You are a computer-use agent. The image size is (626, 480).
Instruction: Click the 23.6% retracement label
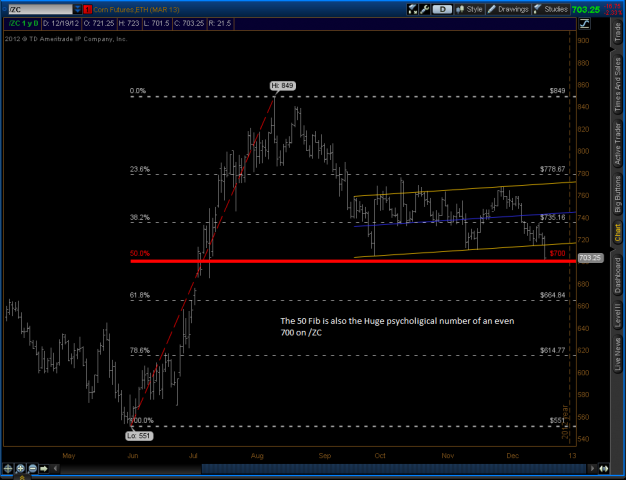[x=140, y=169]
